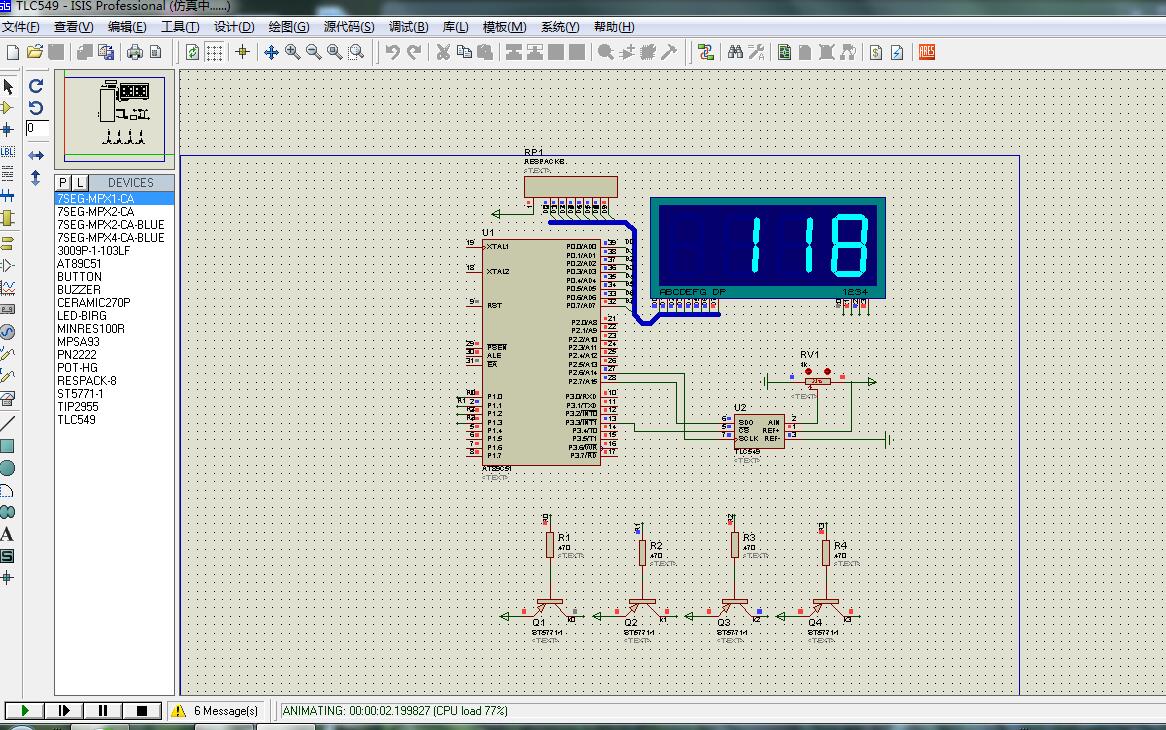This screenshot has height=730, width=1166.
Task: Select TLC549 in devices list
Action: click(x=76, y=420)
